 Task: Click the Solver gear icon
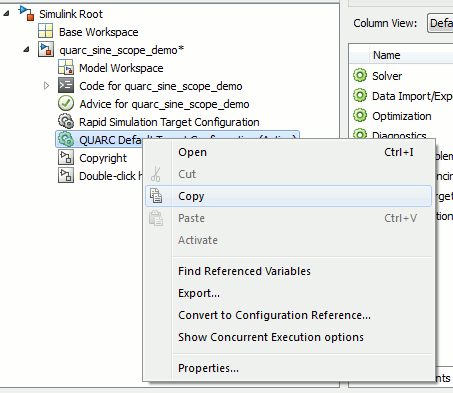point(360,75)
